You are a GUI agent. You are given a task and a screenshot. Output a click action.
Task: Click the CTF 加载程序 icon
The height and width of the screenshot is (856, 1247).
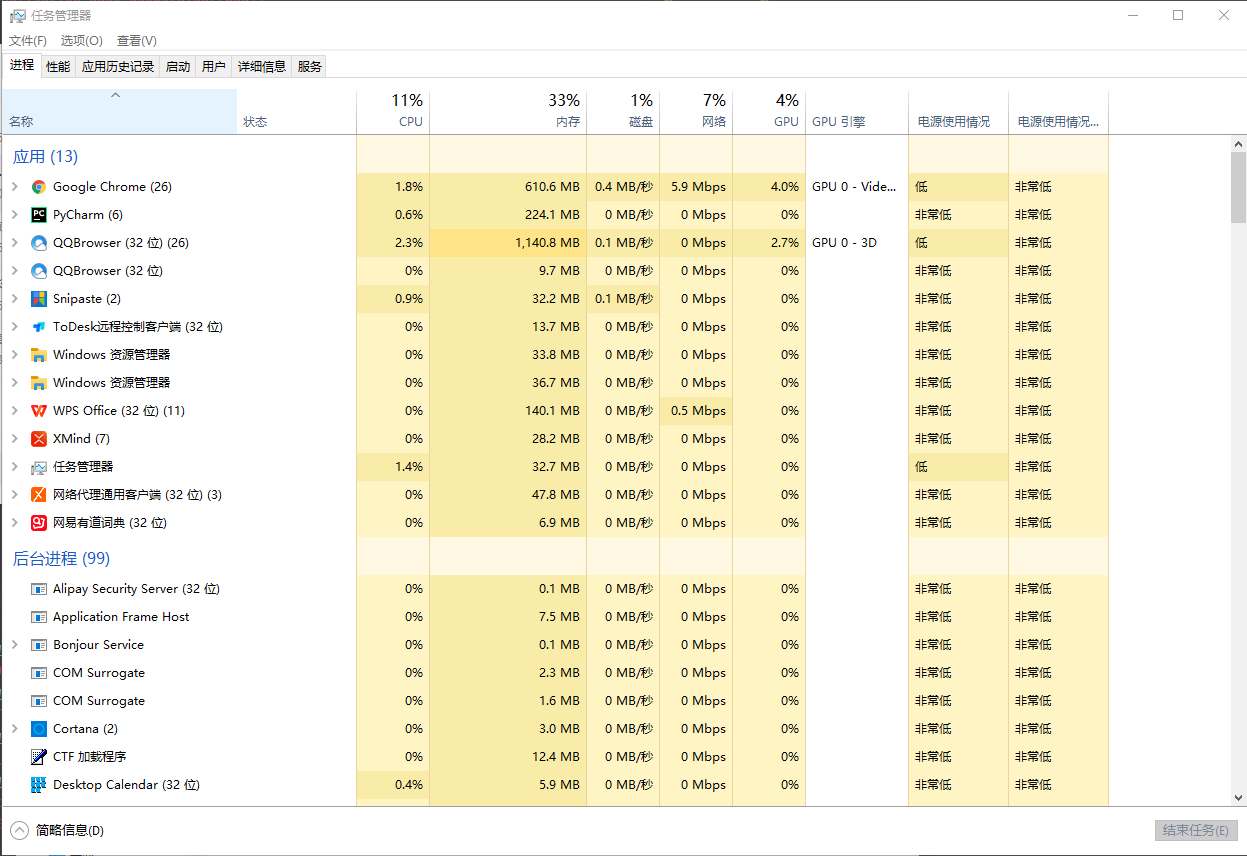click(x=39, y=757)
